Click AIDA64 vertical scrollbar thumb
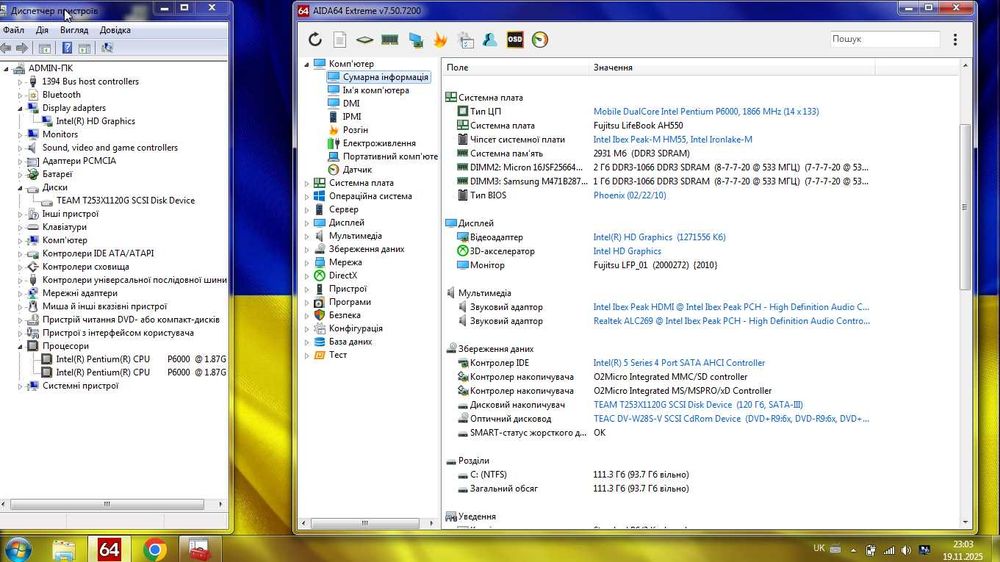The image size is (1000, 562). click(x=964, y=207)
